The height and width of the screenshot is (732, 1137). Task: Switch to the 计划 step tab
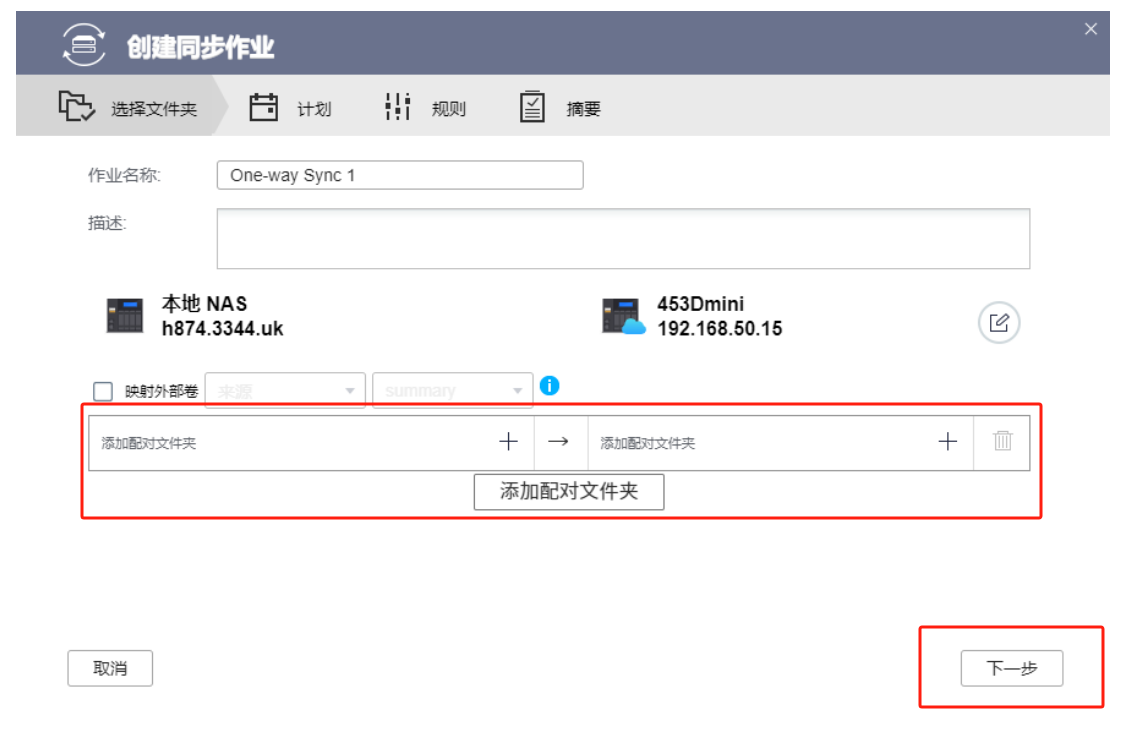pyautogui.click(x=290, y=109)
